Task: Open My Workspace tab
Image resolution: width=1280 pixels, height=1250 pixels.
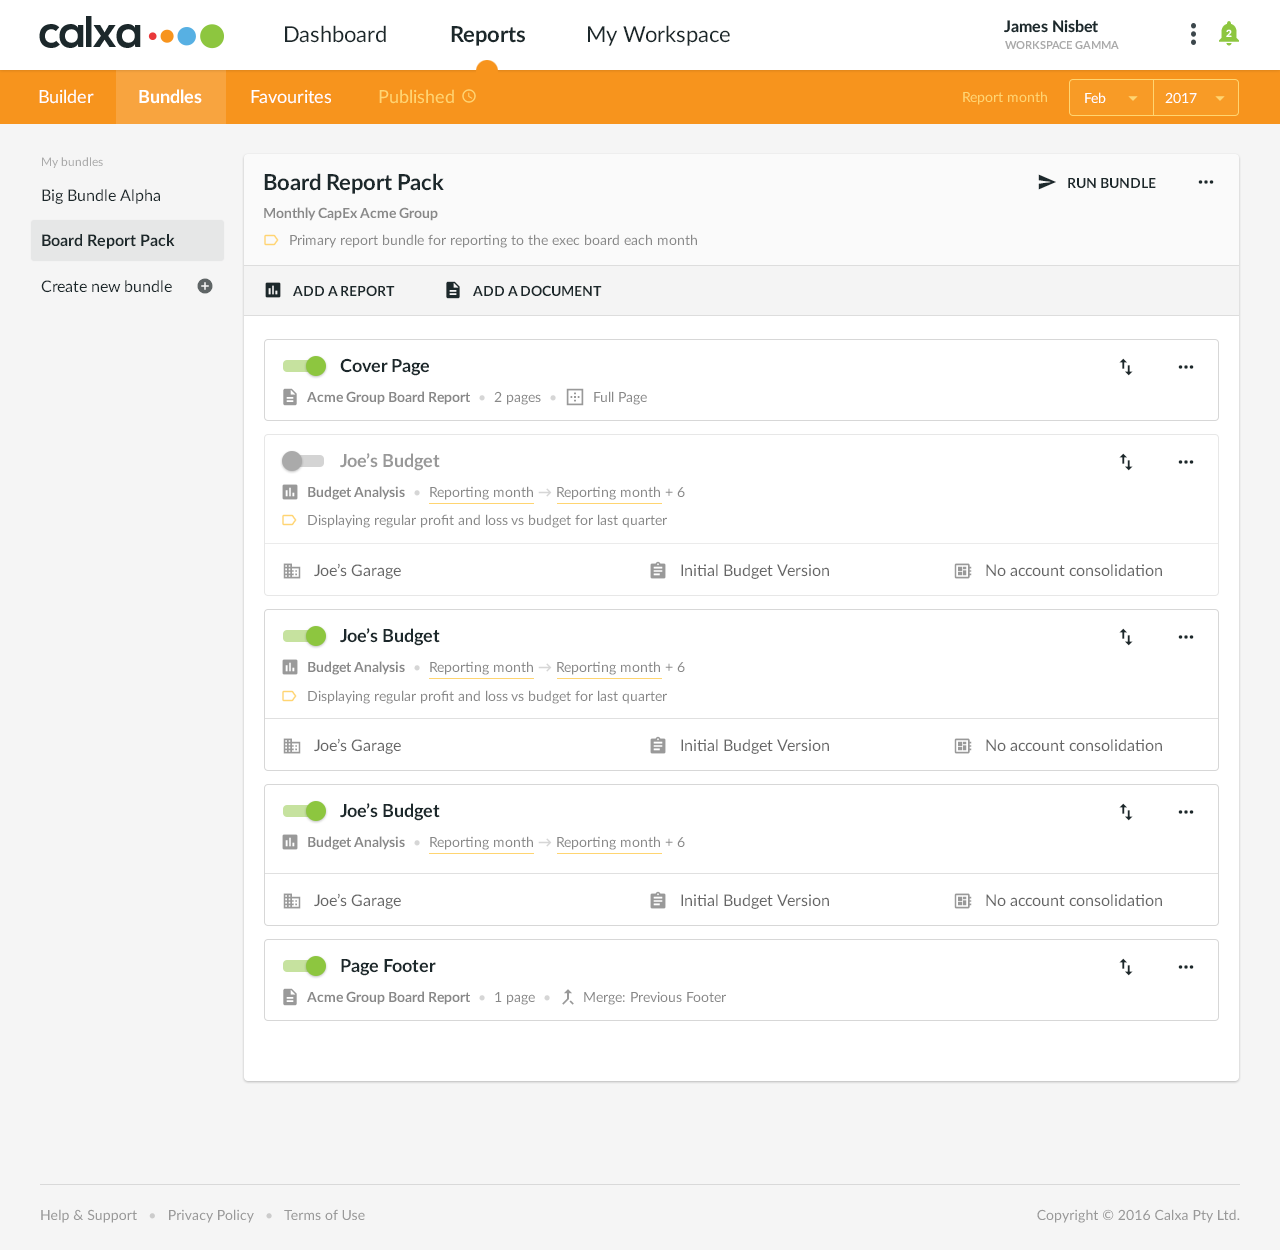Action: pyautogui.click(x=658, y=34)
